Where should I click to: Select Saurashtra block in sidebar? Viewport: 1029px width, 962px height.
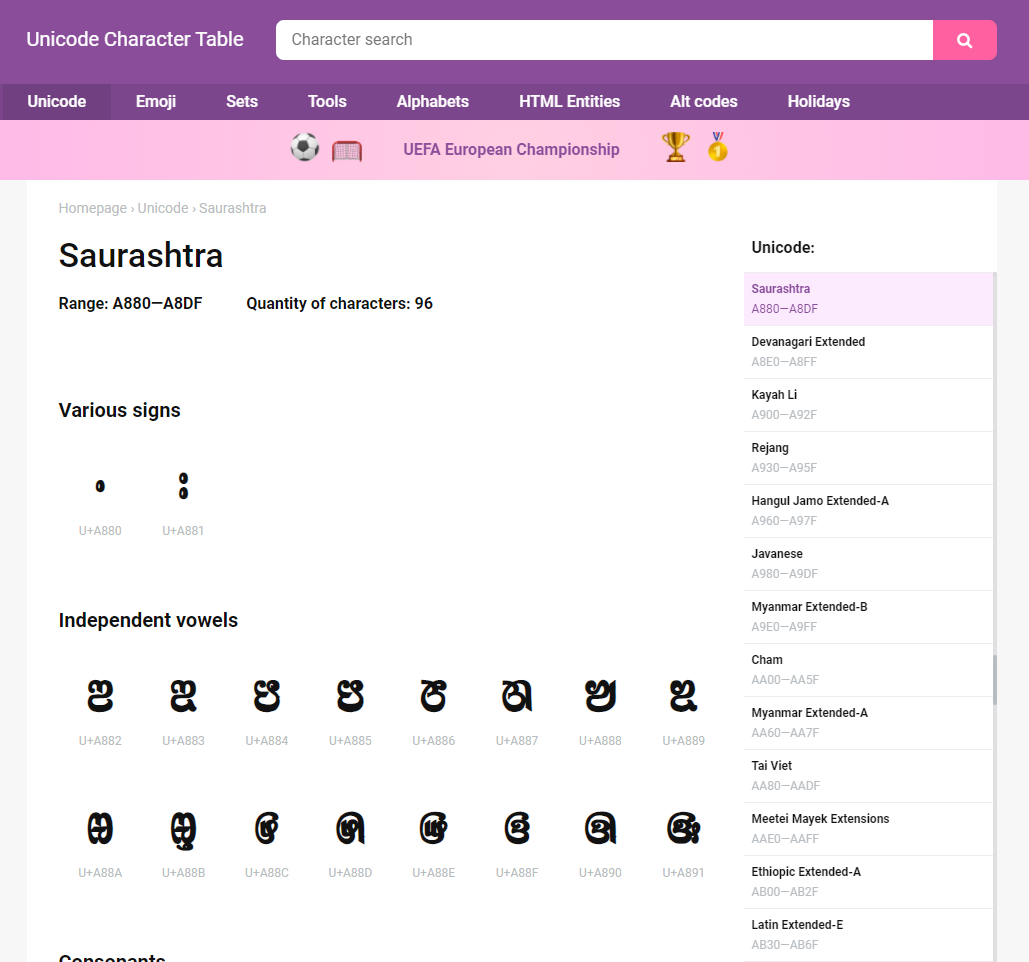coord(868,299)
